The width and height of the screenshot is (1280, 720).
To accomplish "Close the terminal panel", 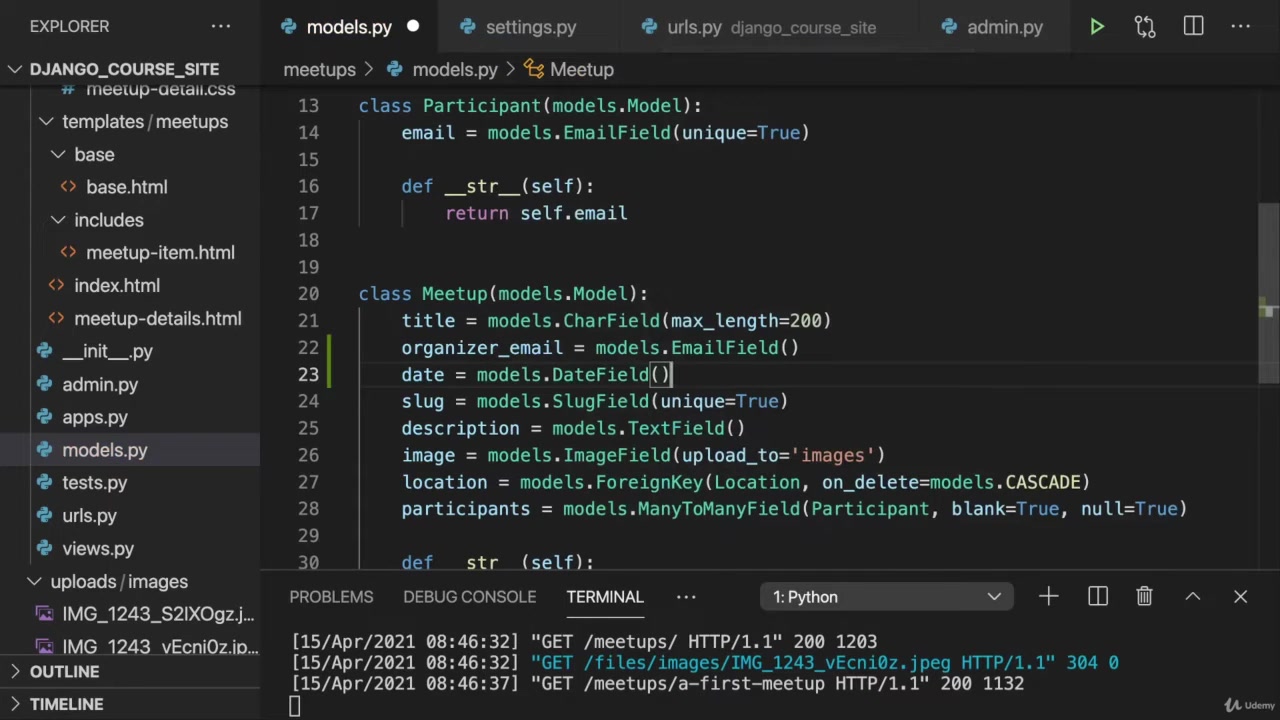I will pyautogui.click(x=1240, y=597).
